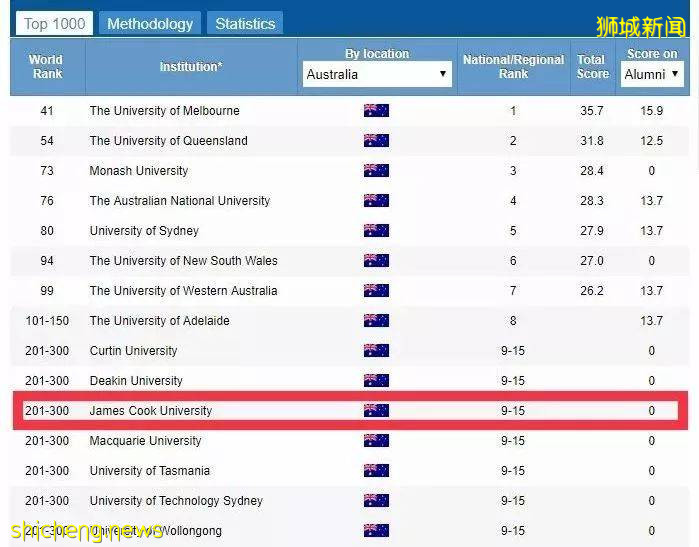Open the By location Australia dropdown
Screen dimensions: 699x547
coord(377,74)
